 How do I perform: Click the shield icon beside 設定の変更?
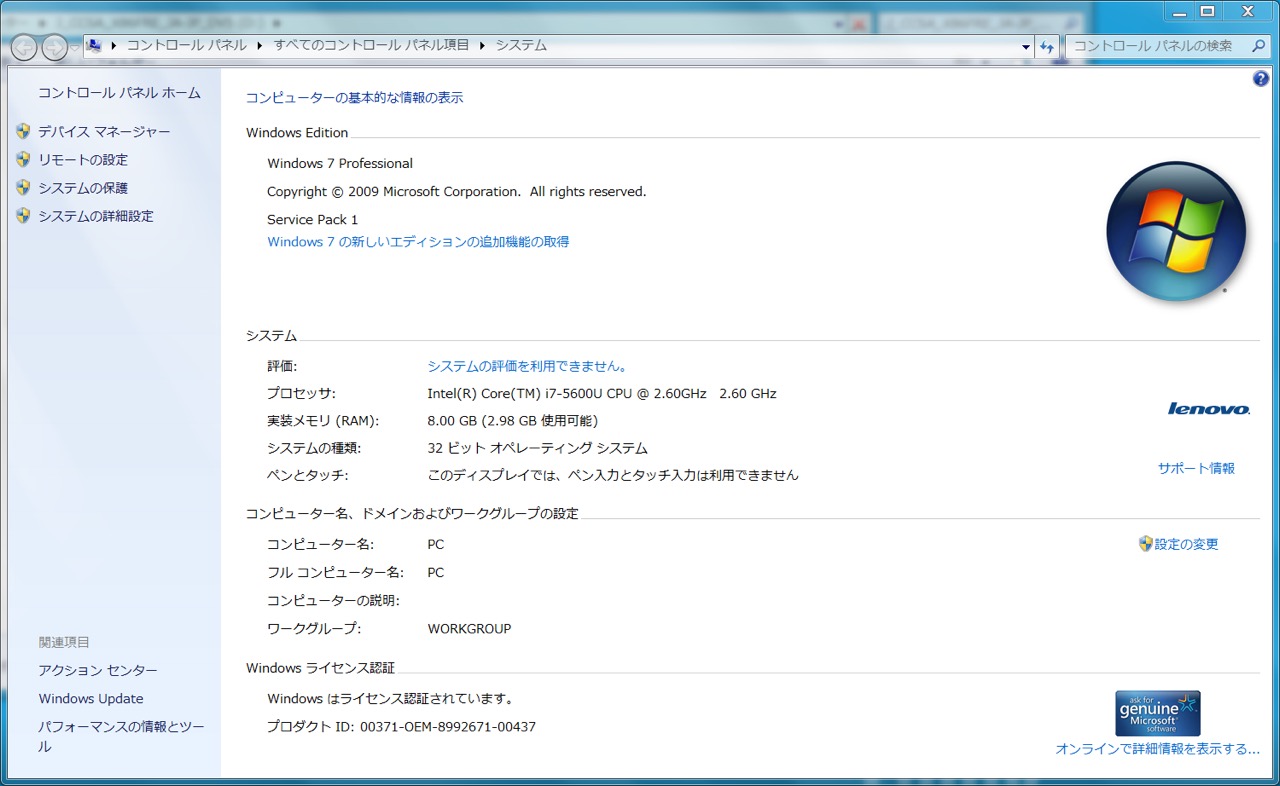[1146, 544]
